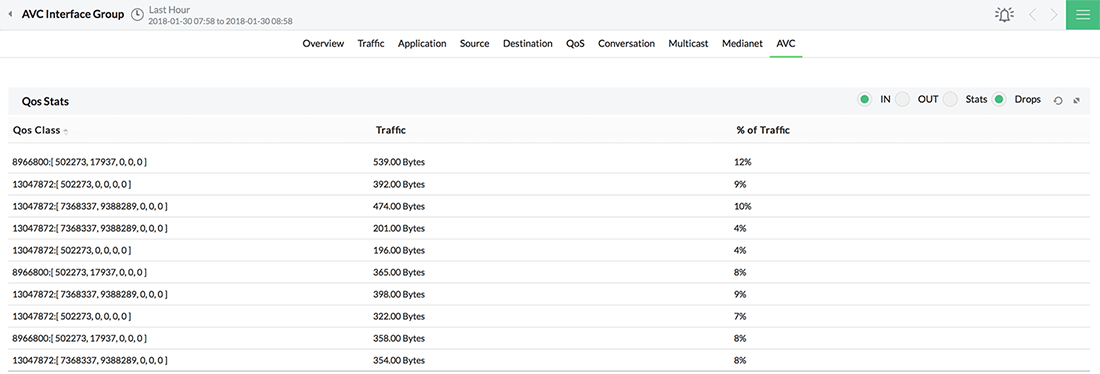Select the Qos class row with 398.00 Bytes
The width and height of the screenshot is (1100, 374).
click(550, 294)
